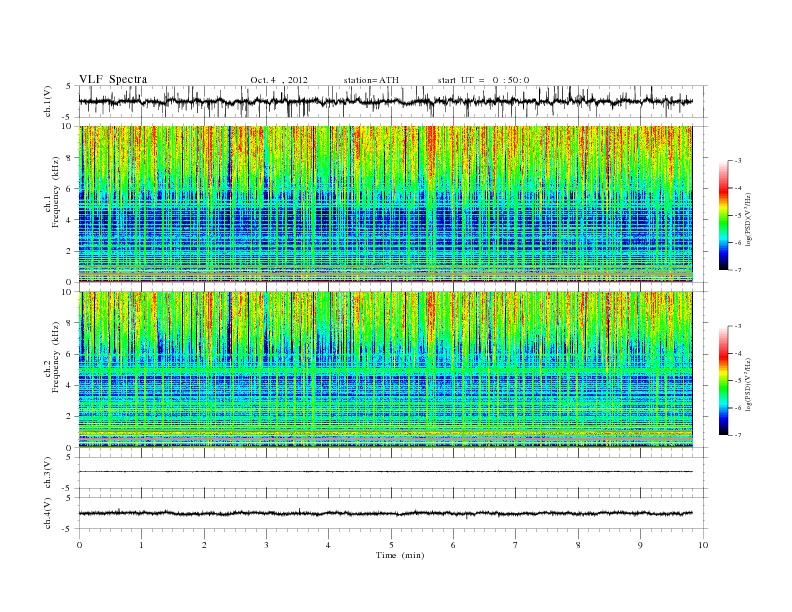This screenshot has width=792, height=612.
Task: Select the "ch.3(V)" axis label
Action: point(48,473)
